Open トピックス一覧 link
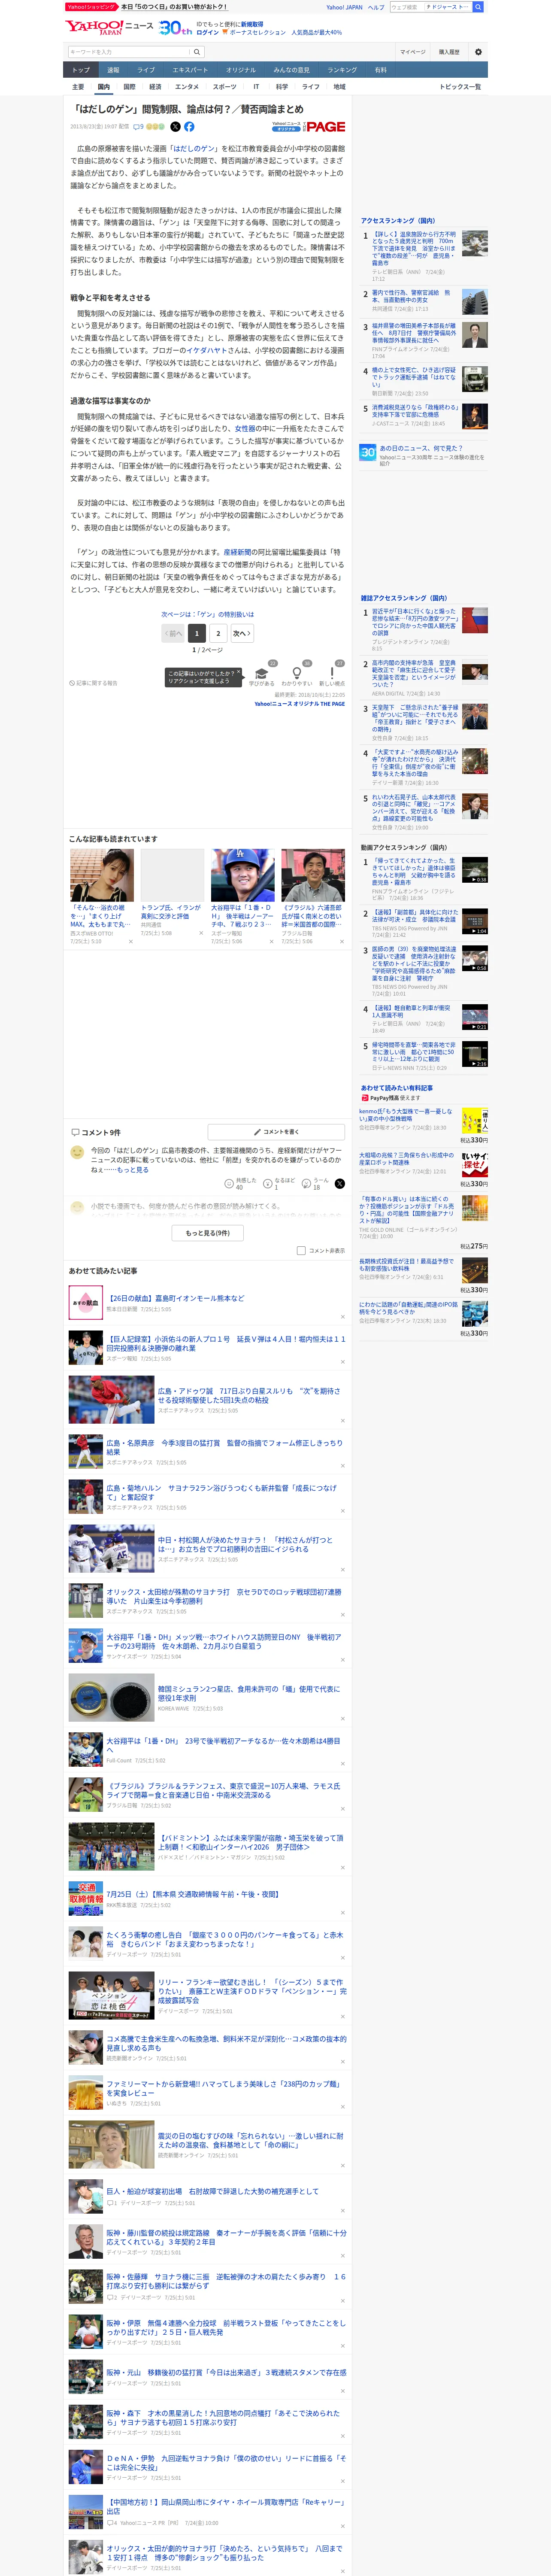The height and width of the screenshot is (2576, 551). (x=460, y=87)
